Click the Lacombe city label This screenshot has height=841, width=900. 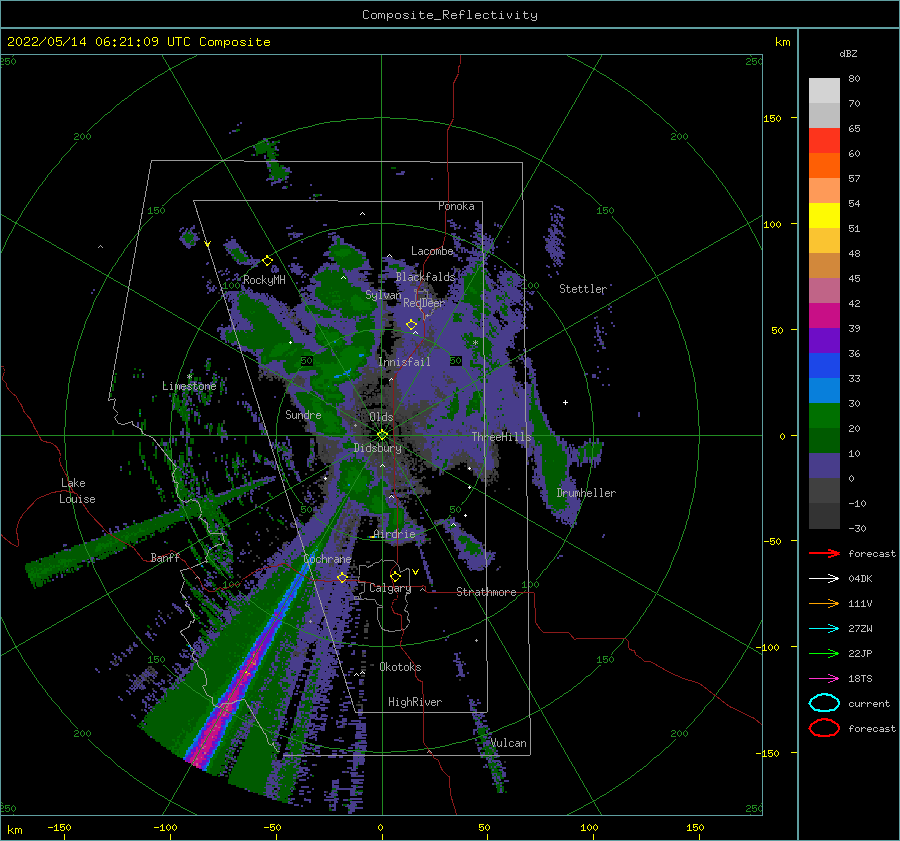[432, 251]
